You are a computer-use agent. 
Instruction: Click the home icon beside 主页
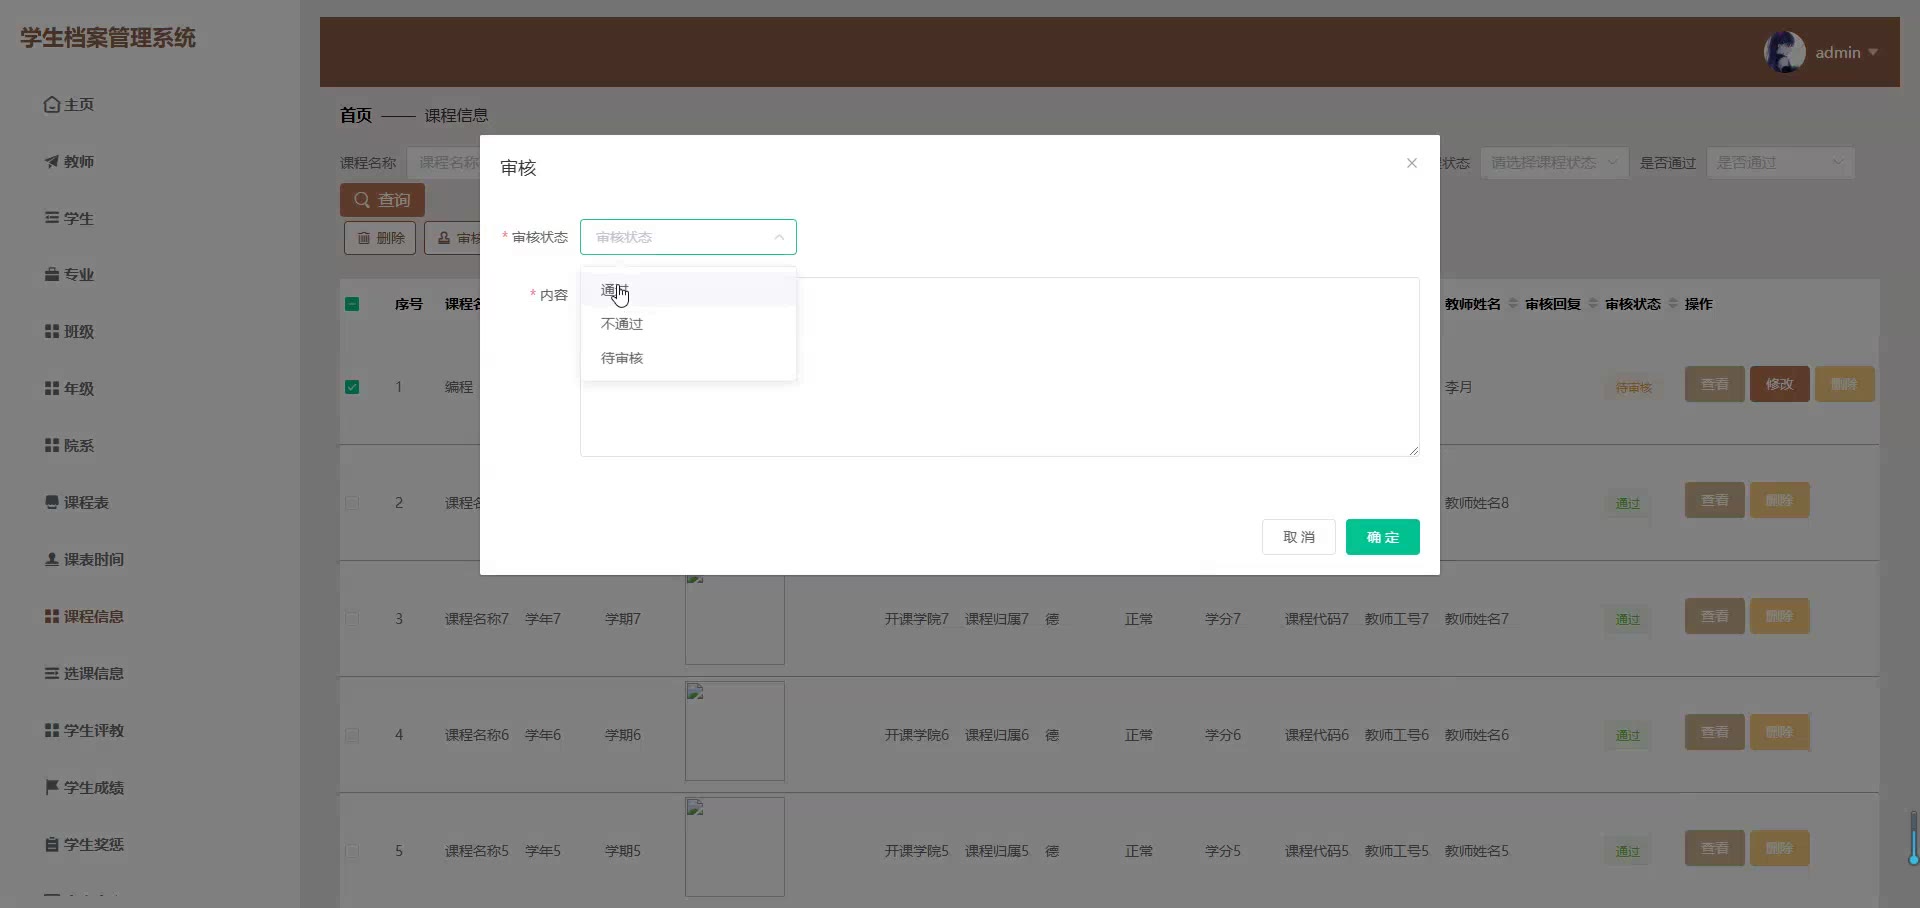point(52,105)
